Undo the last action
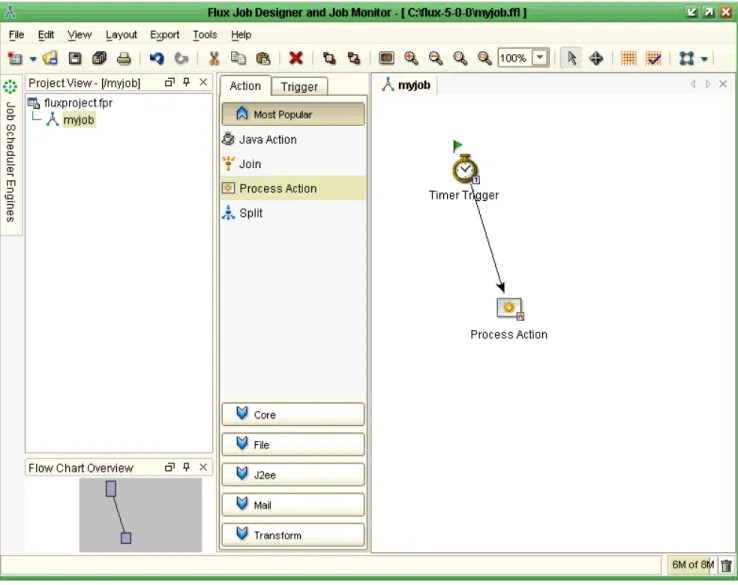Screen dimensions: 738x585 click(157, 58)
